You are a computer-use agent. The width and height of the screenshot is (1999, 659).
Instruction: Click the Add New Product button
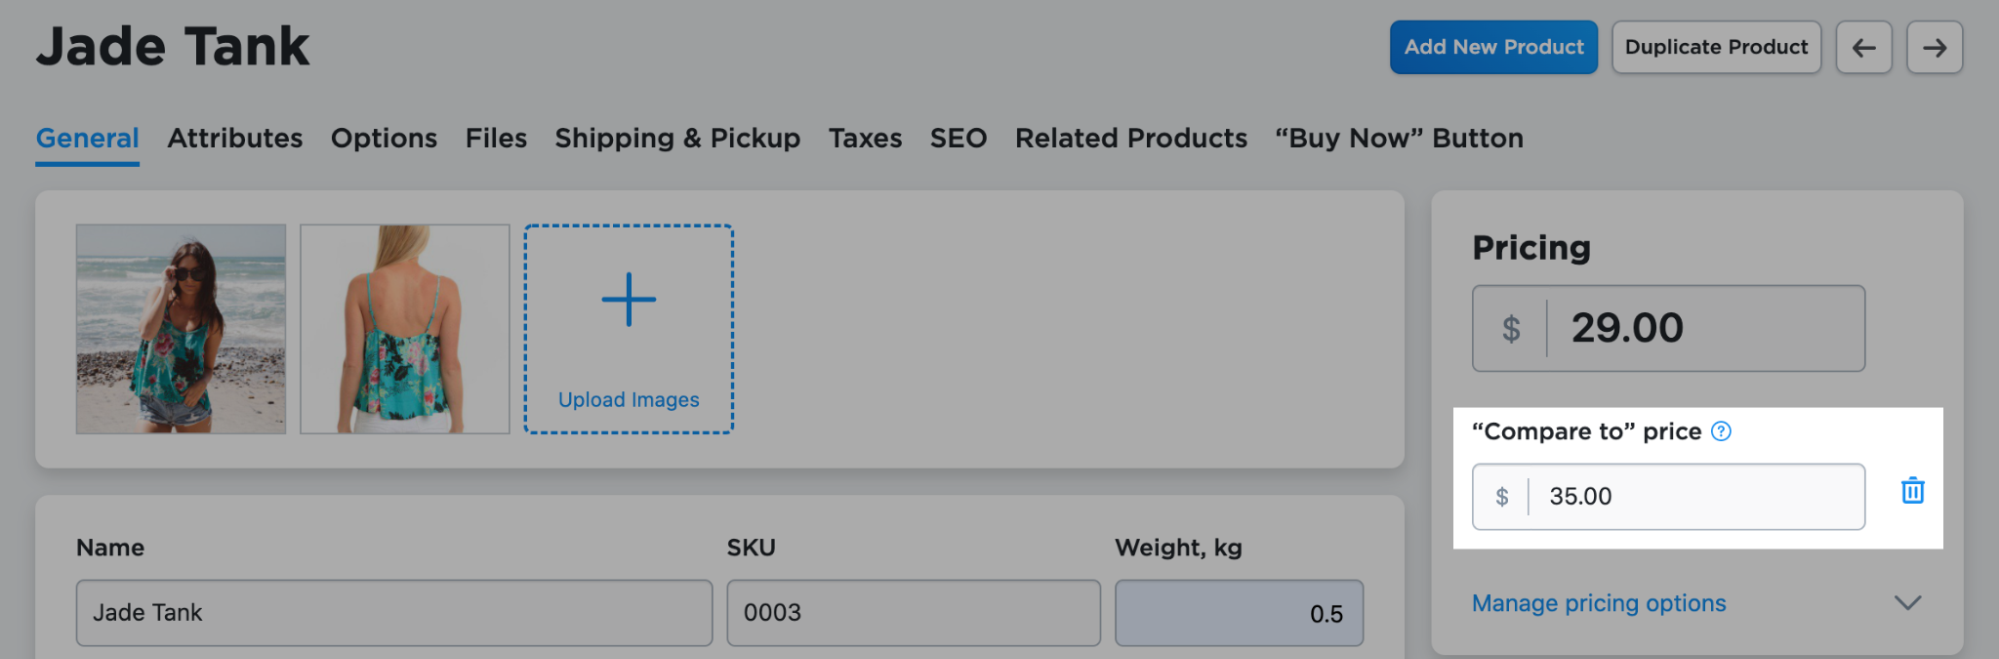point(1493,47)
